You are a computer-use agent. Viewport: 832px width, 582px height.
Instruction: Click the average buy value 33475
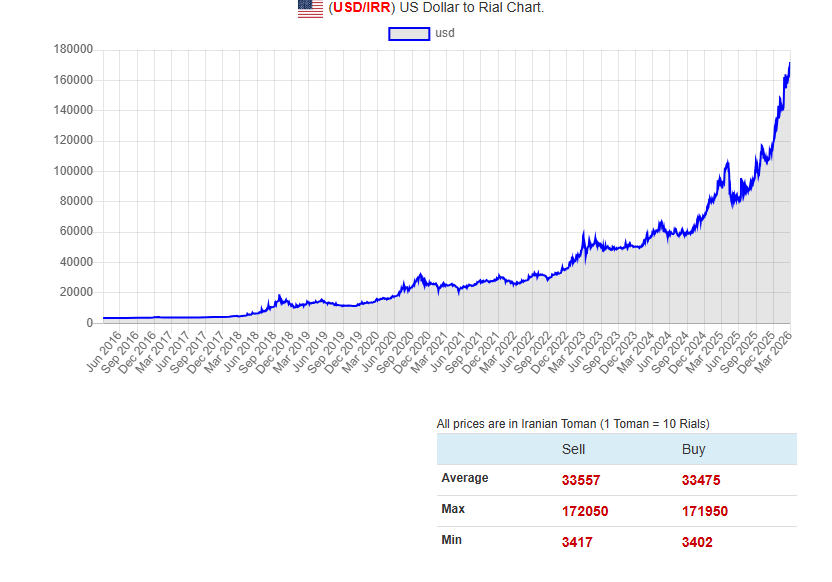tap(701, 481)
